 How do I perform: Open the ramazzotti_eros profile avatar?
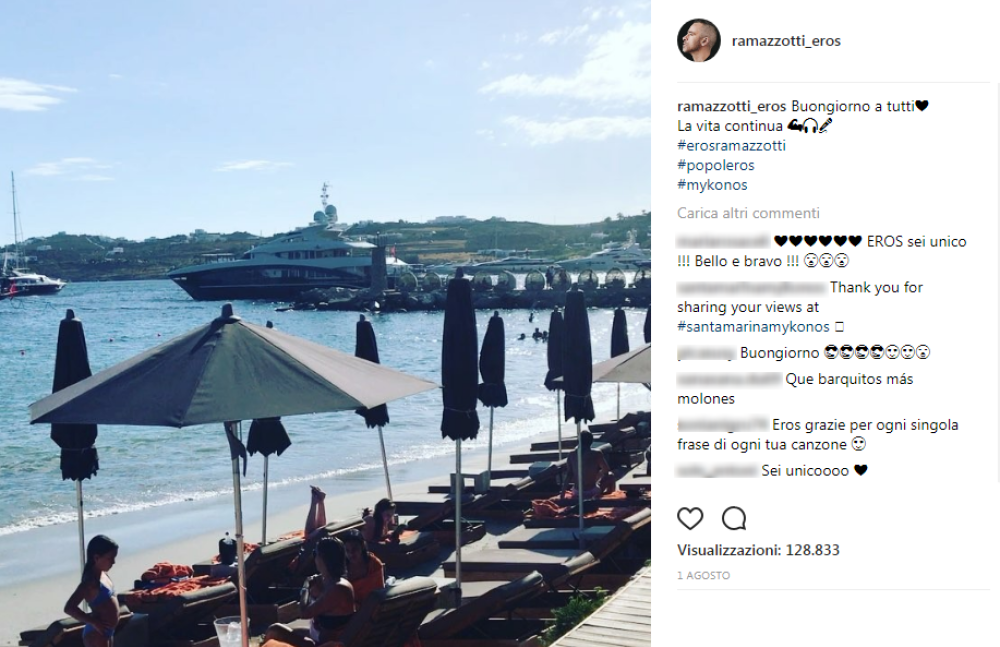pyautogui.click(x=698, y=40)
